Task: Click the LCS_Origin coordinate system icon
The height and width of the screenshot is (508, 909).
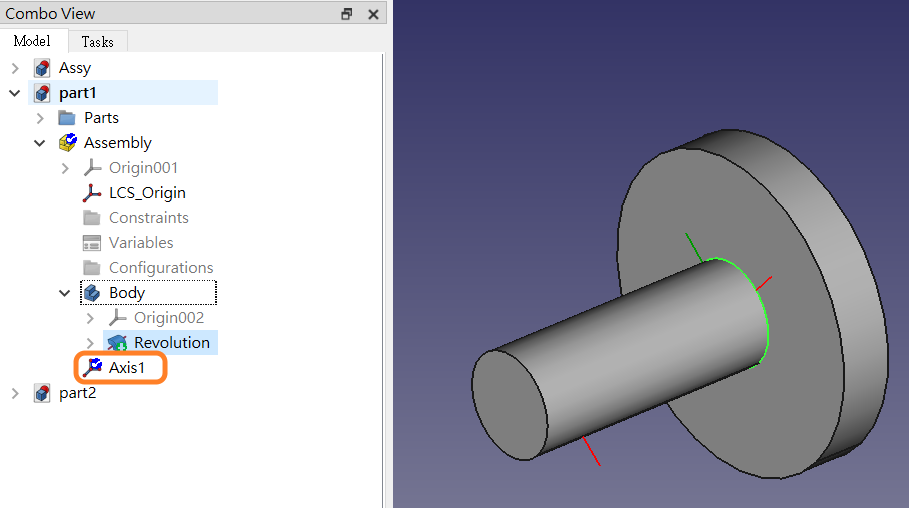Action: 92,193
